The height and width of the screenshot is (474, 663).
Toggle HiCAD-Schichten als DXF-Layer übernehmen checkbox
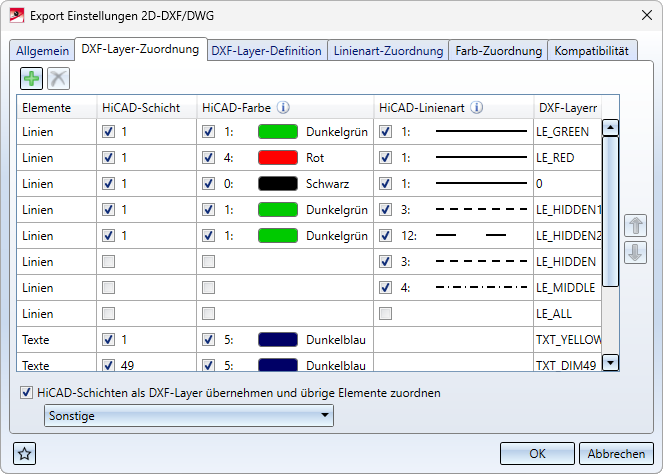26,393
